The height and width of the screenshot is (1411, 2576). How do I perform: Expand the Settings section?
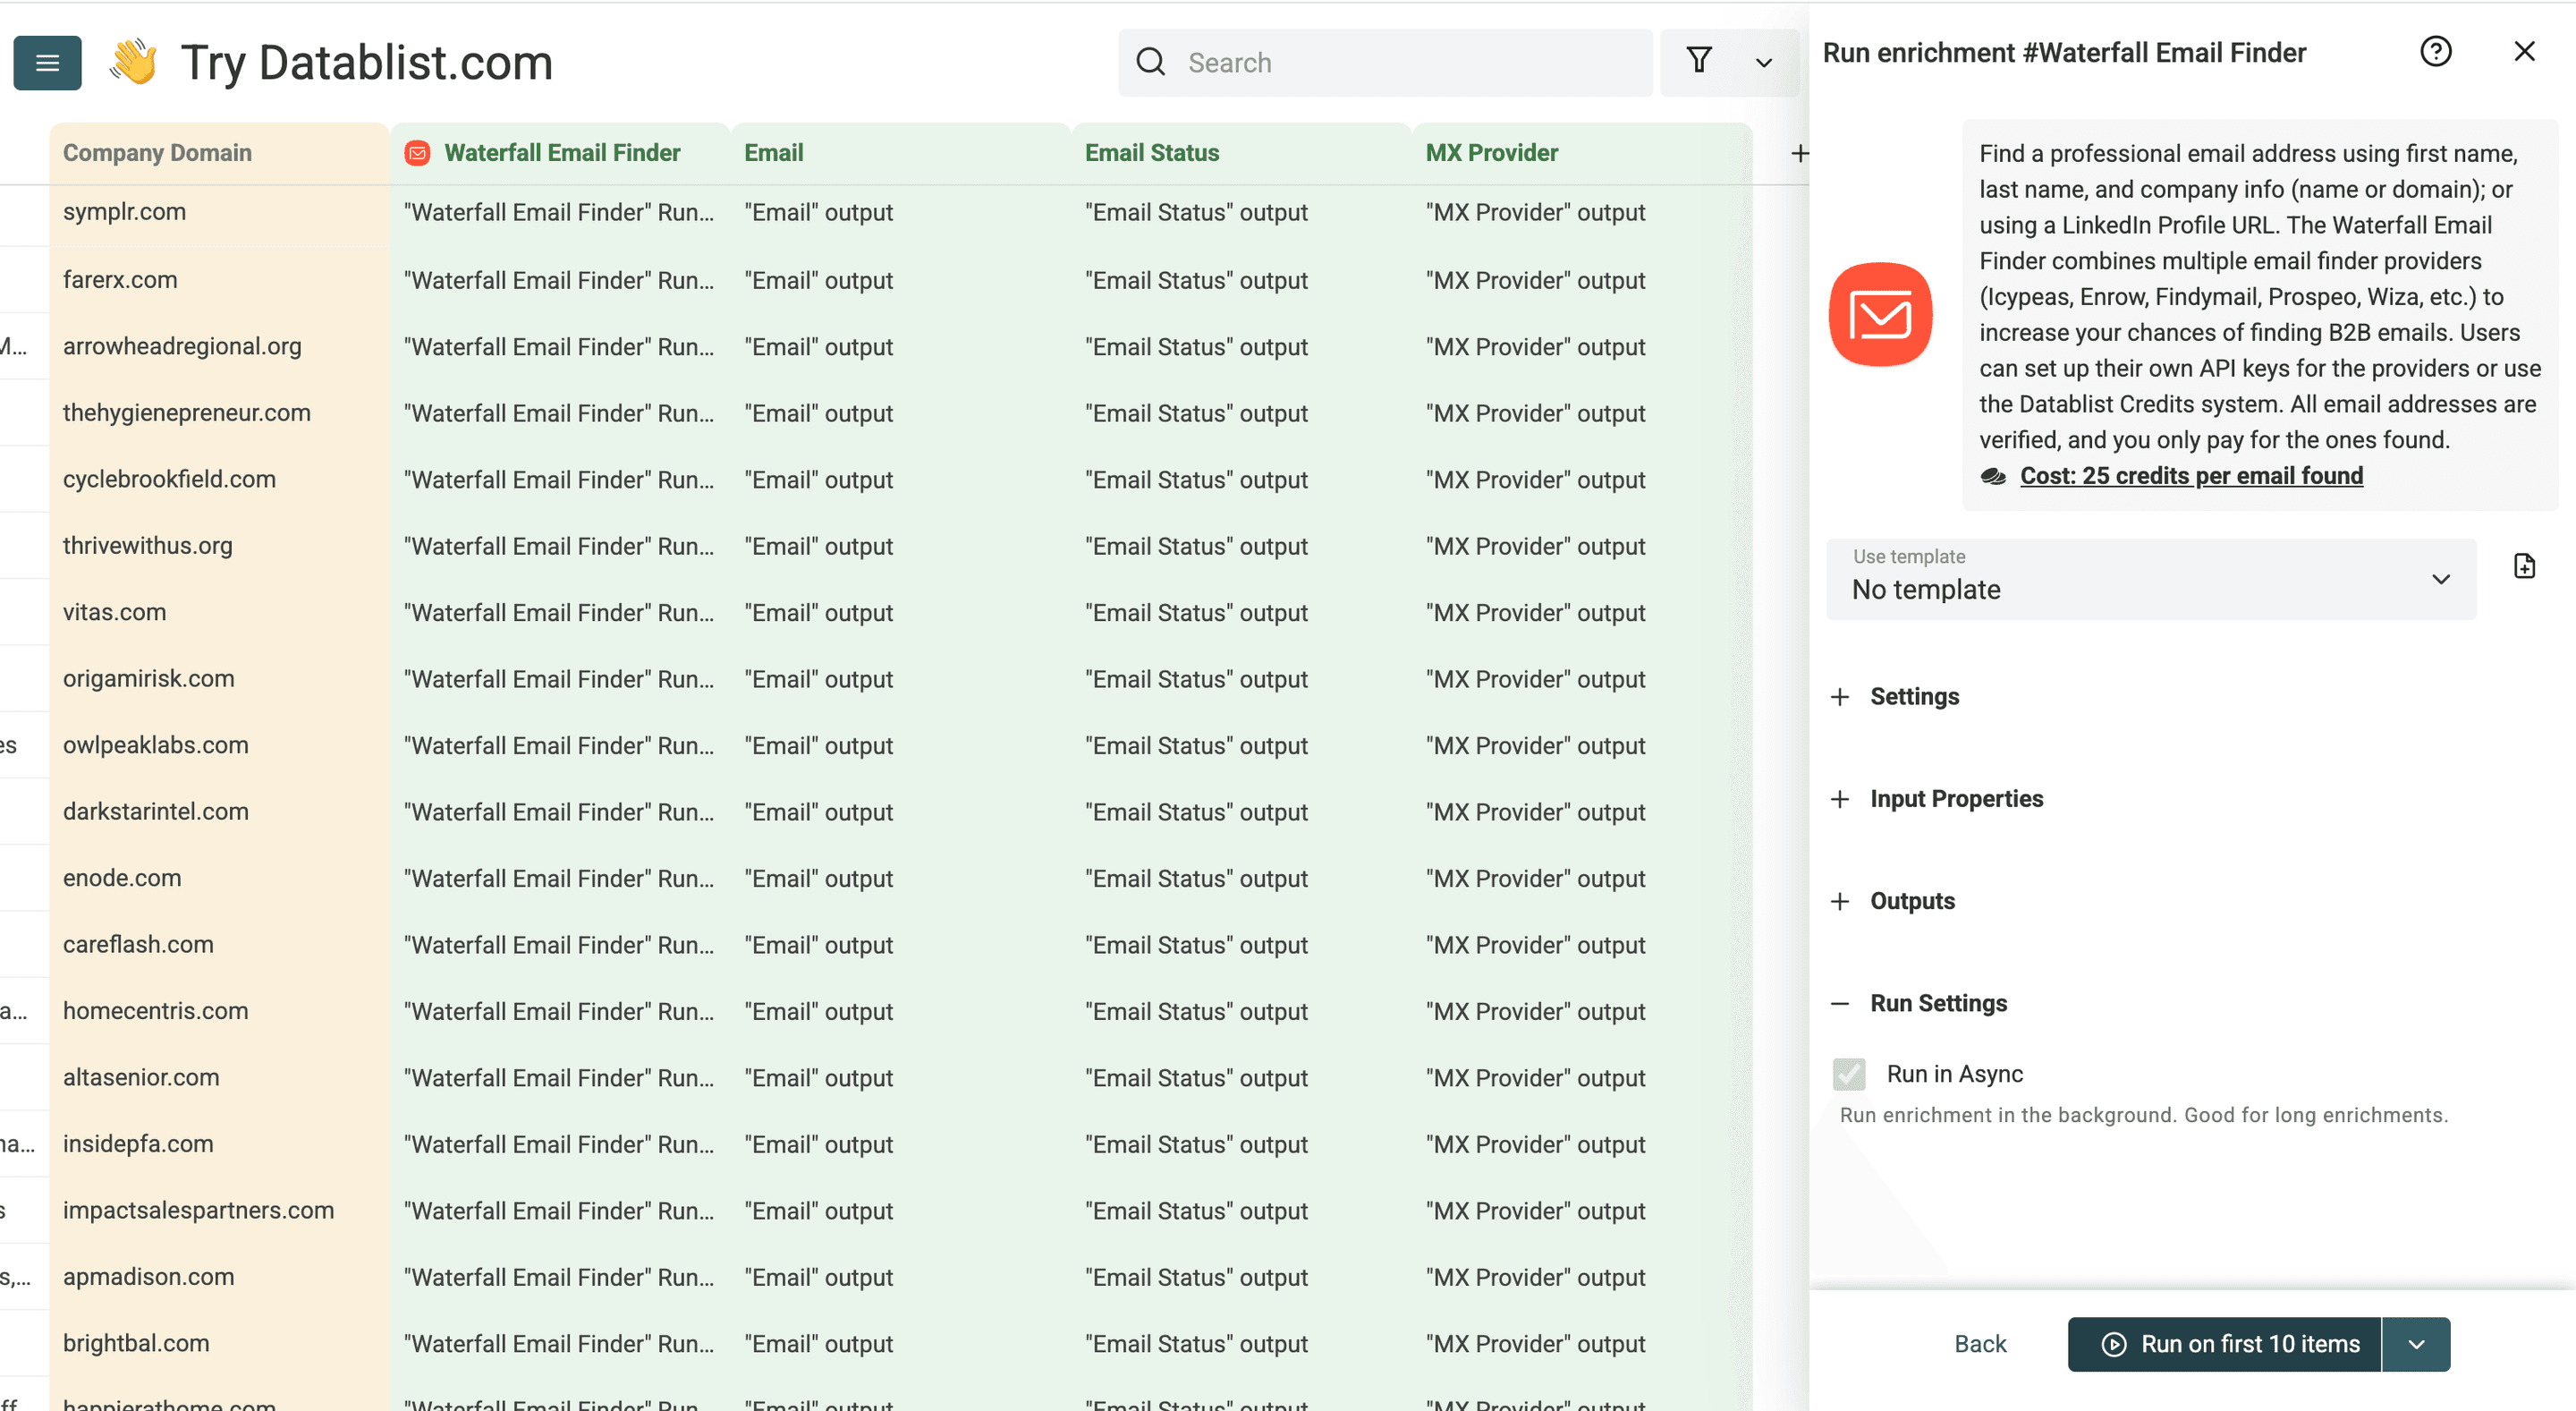point(1895,697)
